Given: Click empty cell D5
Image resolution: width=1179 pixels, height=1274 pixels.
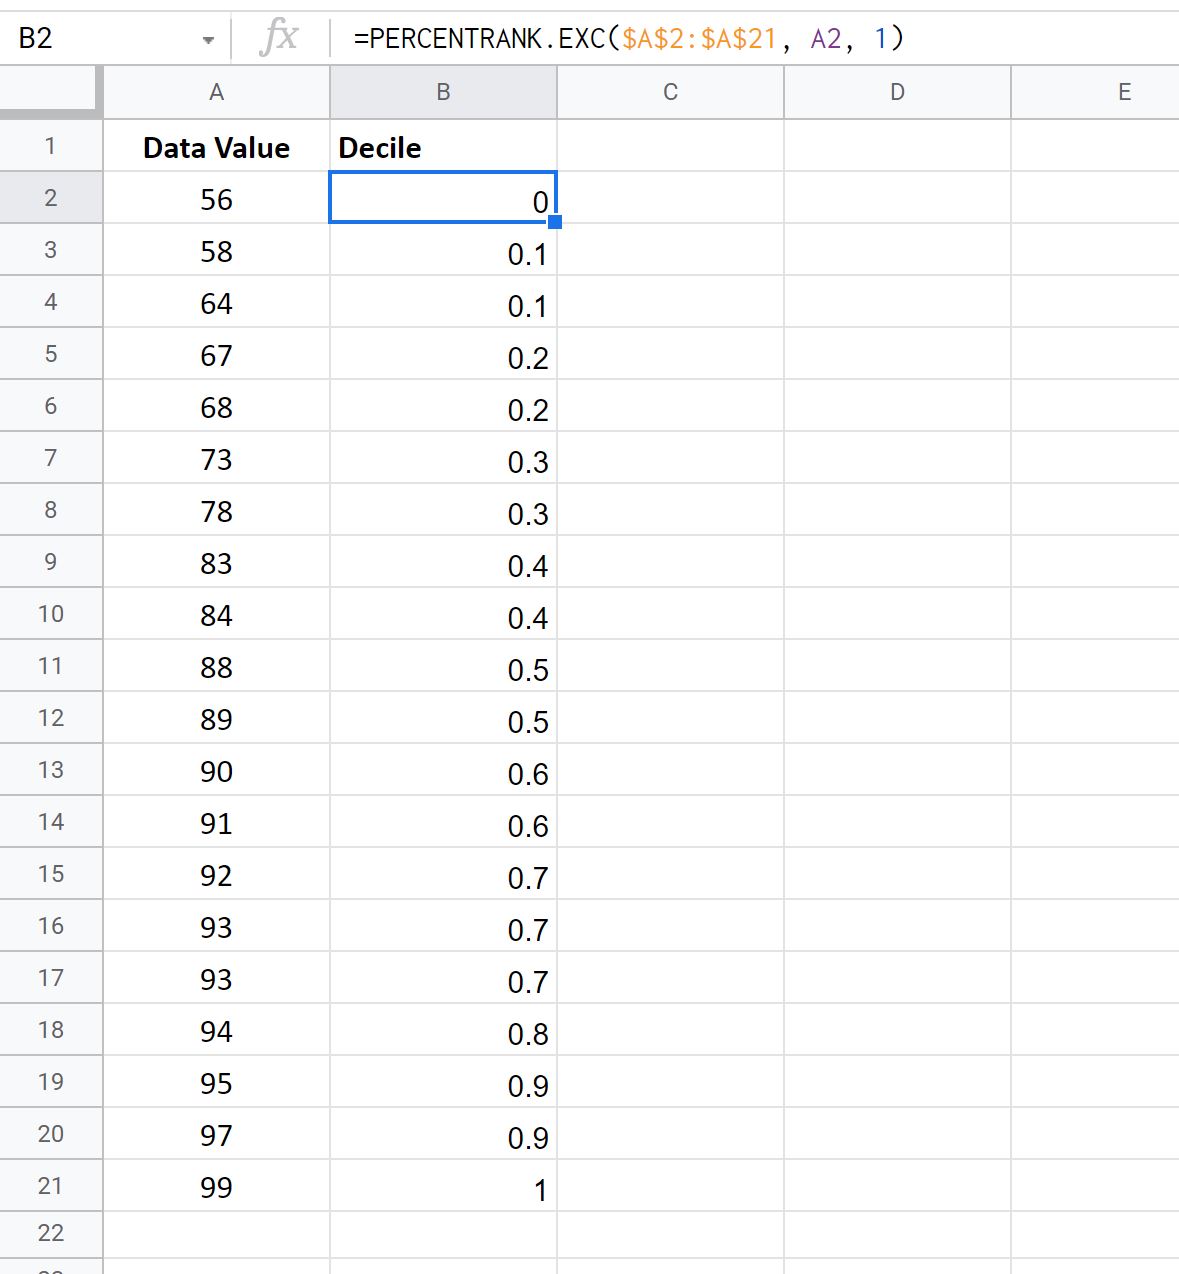Looking at the screenshot, I should 897,355.
